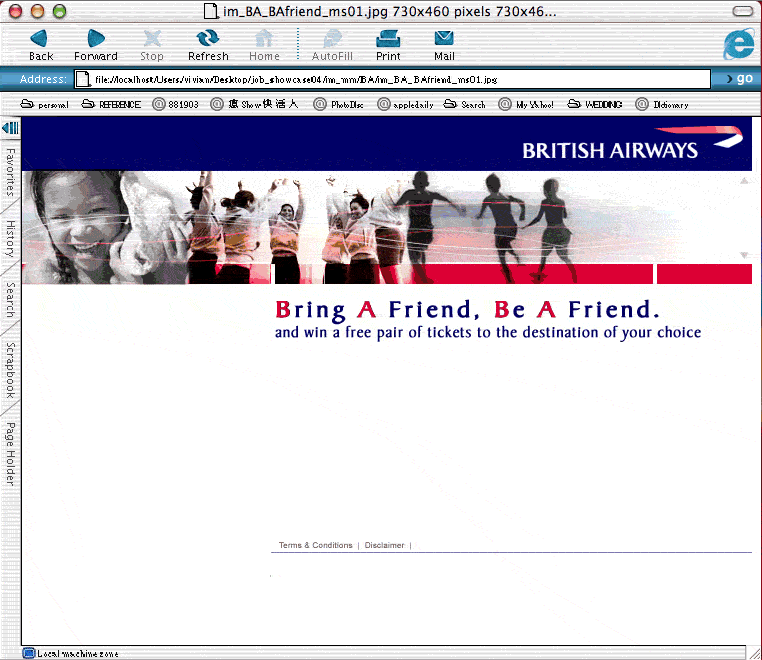
Task: Open the History side tab
Action: coord(10,239)
